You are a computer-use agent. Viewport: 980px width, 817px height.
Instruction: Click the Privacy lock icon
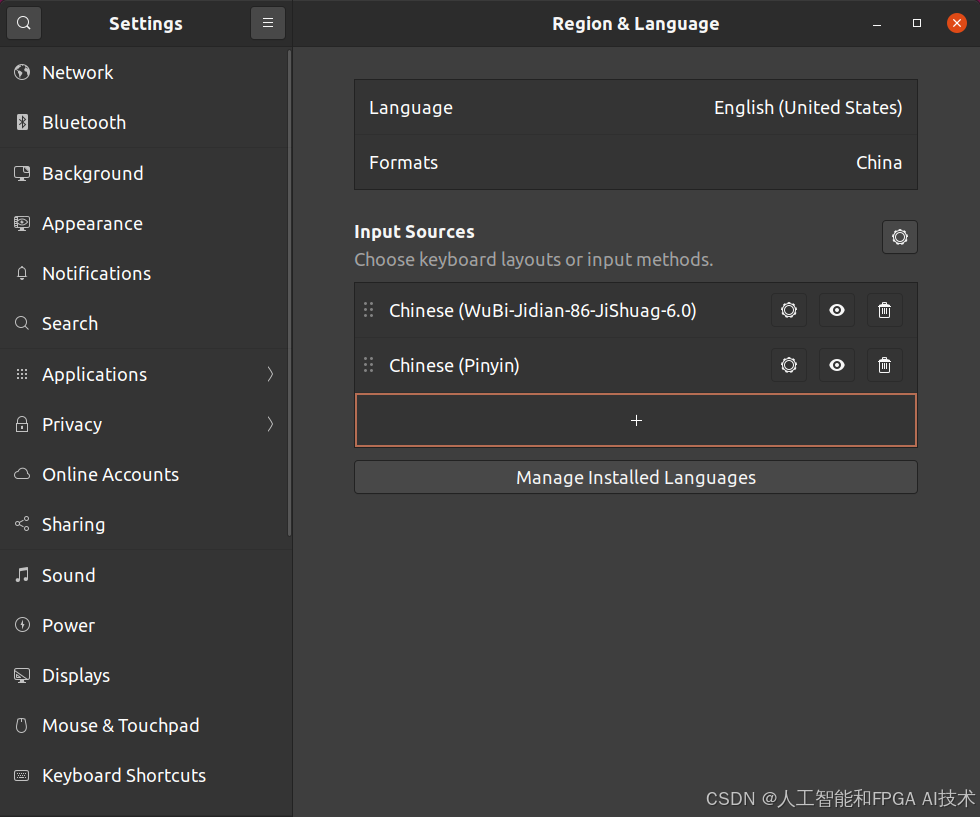tap(22, 424)
